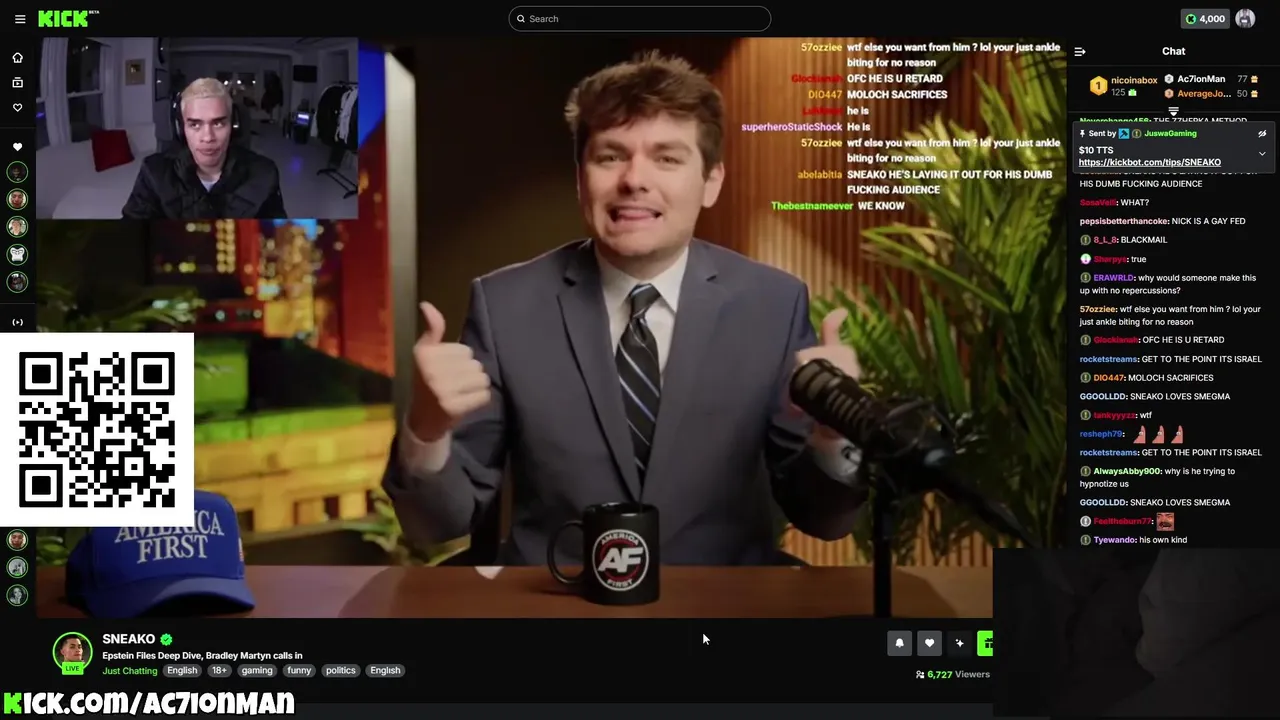This screenshot has height=720, width=1280.
Task: Open the hamburger menu beside Kick logo
Action: [20, 19]
